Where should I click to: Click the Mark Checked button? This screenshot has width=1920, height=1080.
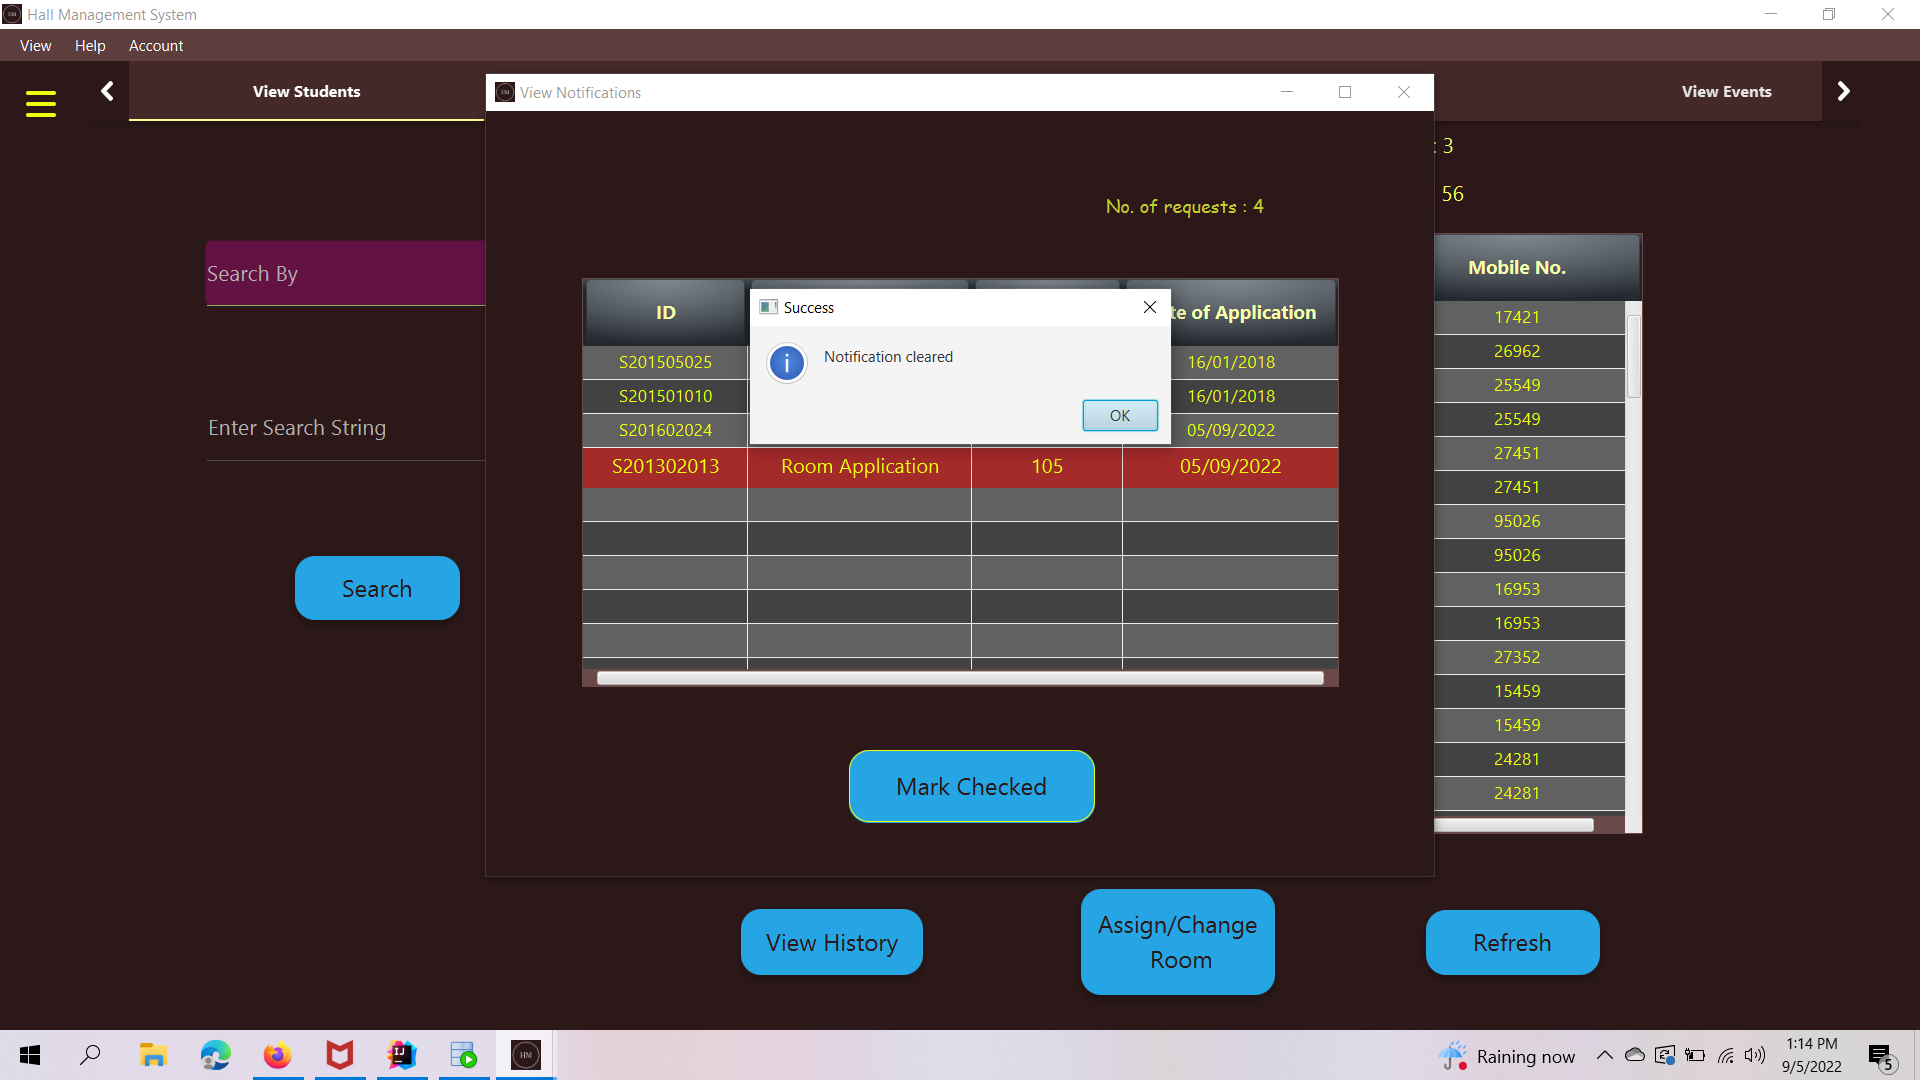(971, 787)
